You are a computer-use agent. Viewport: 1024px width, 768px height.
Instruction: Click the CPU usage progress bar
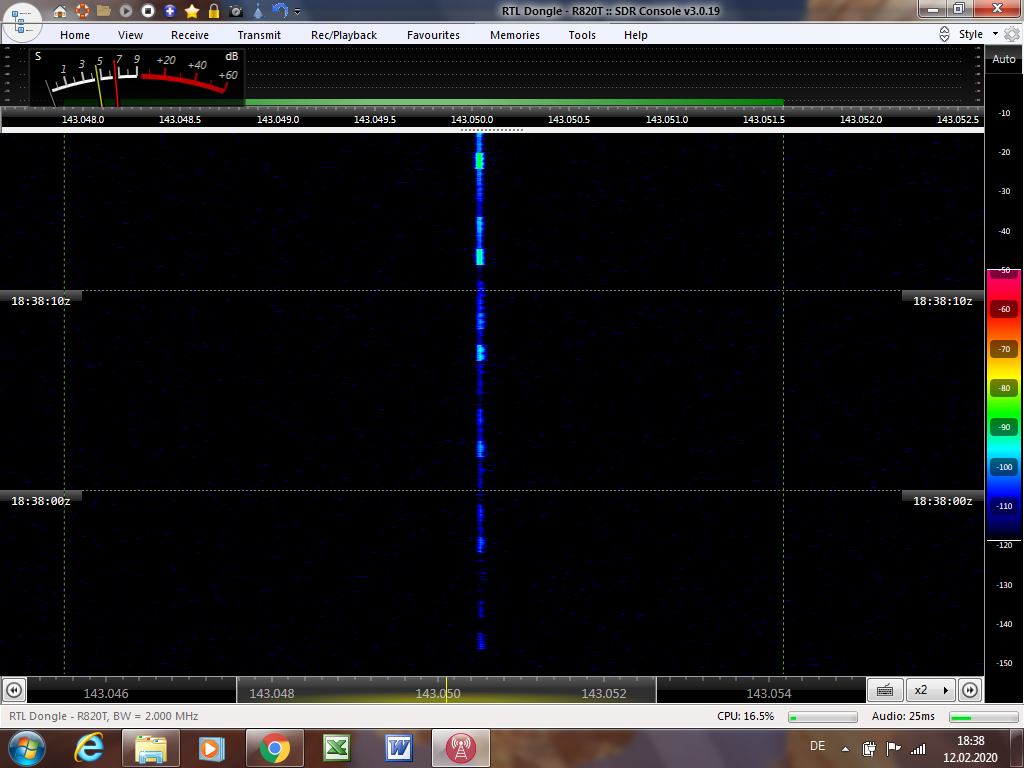point(823,717)
